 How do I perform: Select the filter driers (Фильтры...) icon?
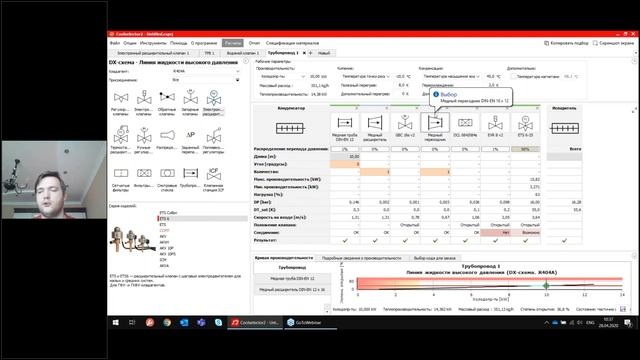[144, 173]
